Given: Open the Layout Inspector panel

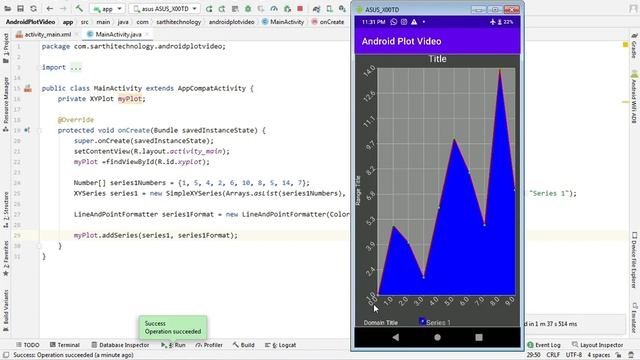Looking at the screenshot, I should pos(598,345).
